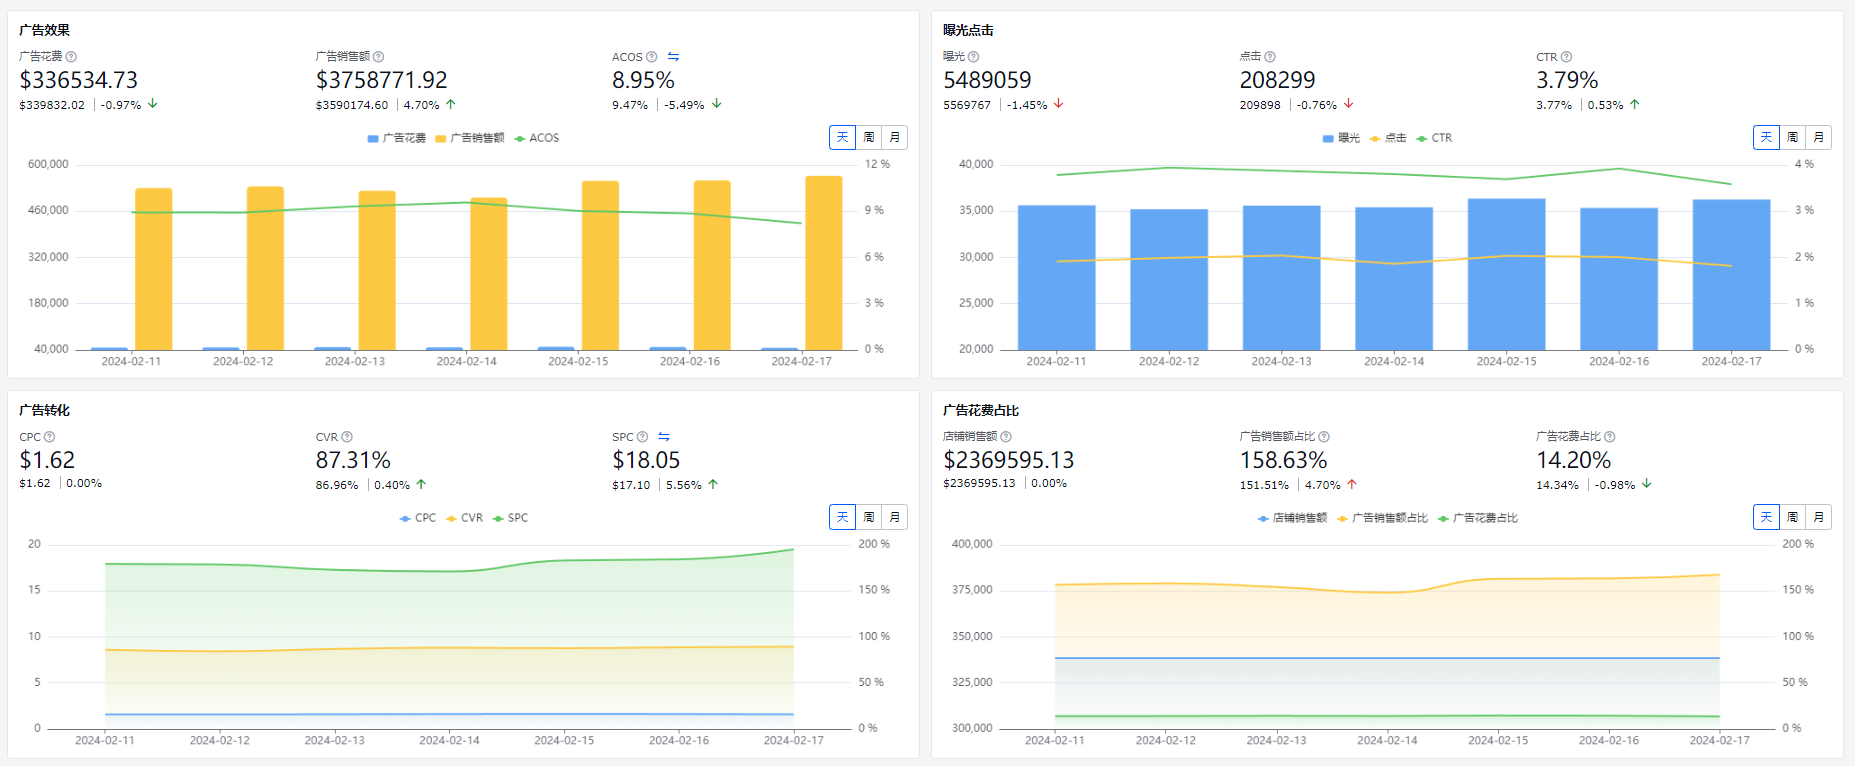Toggle 店铺销售额 legend series in 广告花费占比 chart

pyautogui.click(x=1292, y=518)
